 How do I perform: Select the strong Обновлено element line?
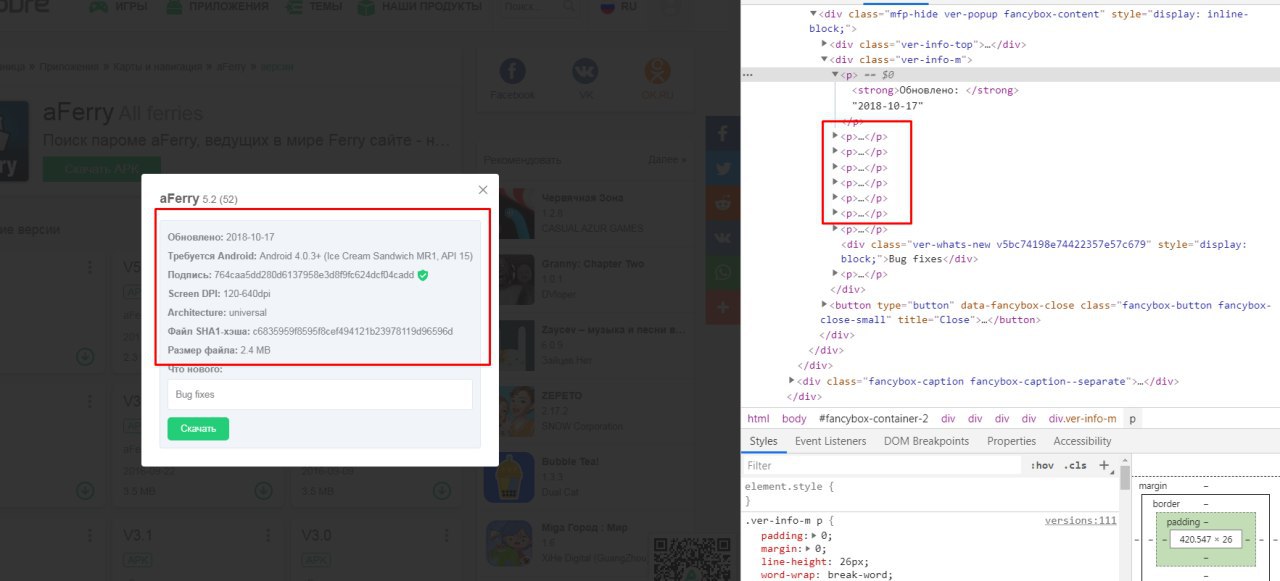pos(935,90)
